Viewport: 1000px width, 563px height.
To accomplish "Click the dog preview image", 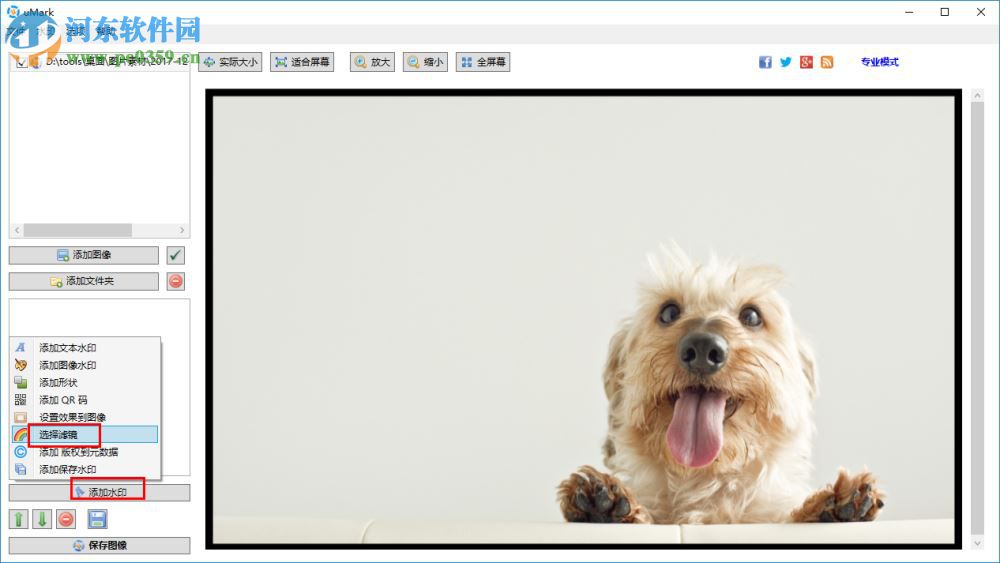I will pos(583,319).
